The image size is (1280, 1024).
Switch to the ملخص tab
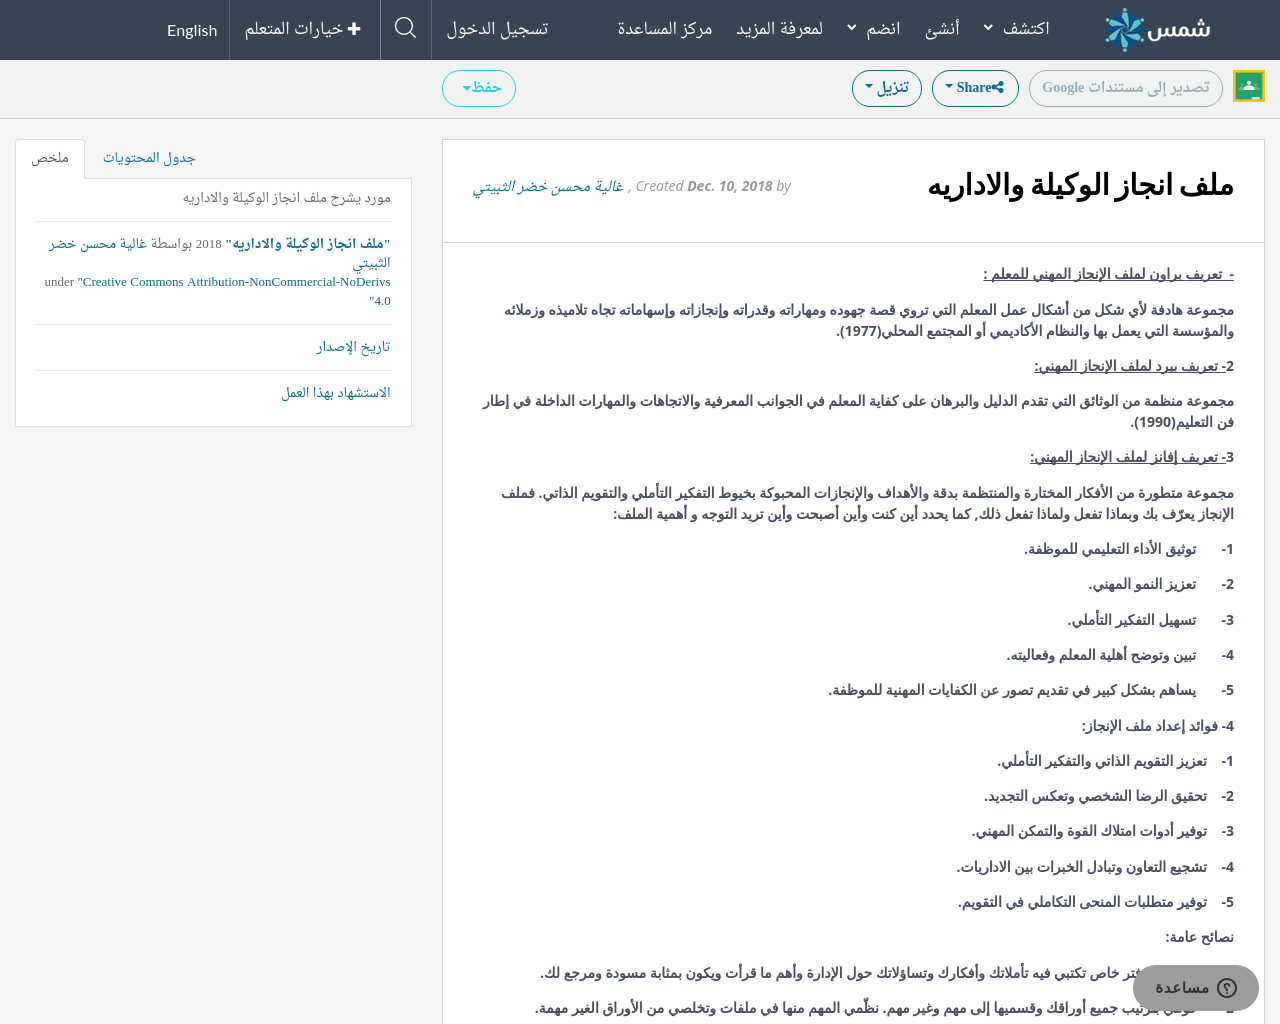pyautogui.click(x=50, y=158)
